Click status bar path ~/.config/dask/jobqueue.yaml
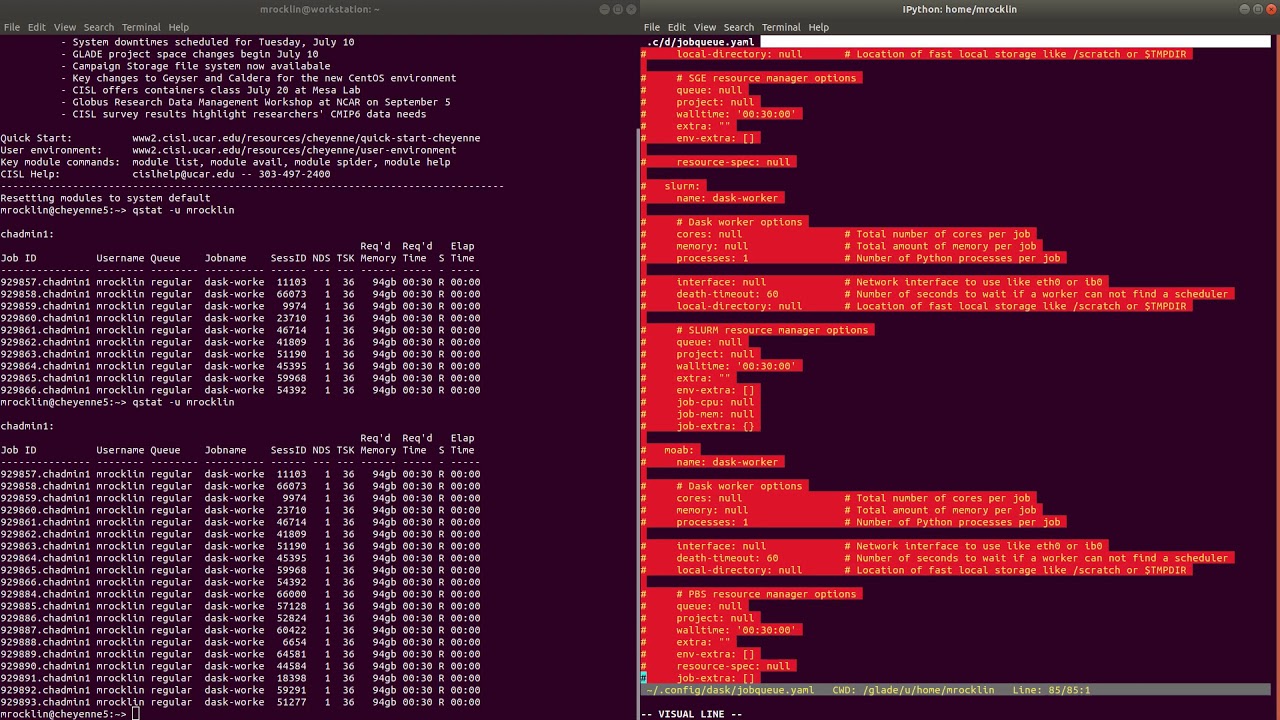 (730, 690)
